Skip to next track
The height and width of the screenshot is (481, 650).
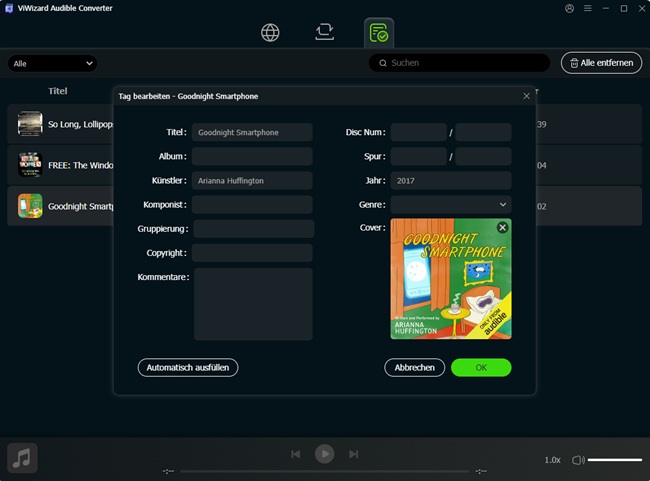click(x=354, y=454)
